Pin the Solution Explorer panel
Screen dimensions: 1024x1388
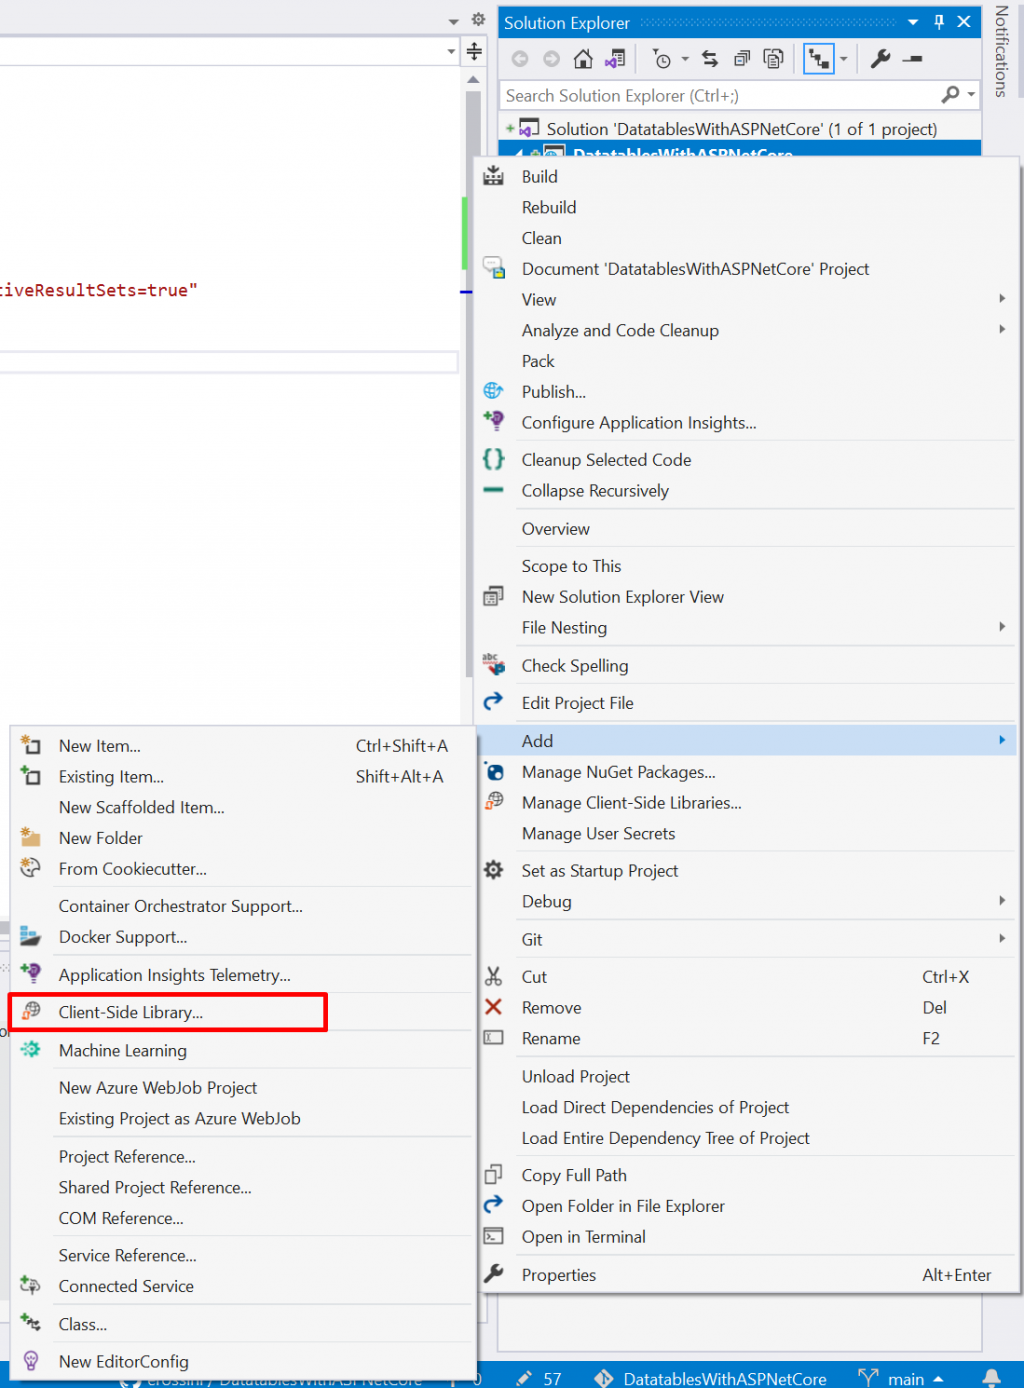click(x=938, y=21)
